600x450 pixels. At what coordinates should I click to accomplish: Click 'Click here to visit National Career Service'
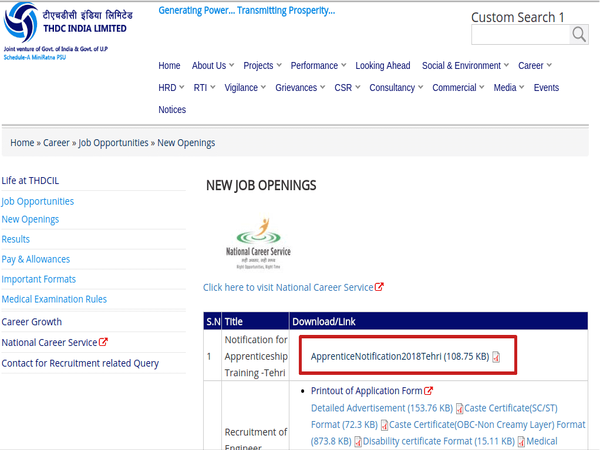point(288,287)
